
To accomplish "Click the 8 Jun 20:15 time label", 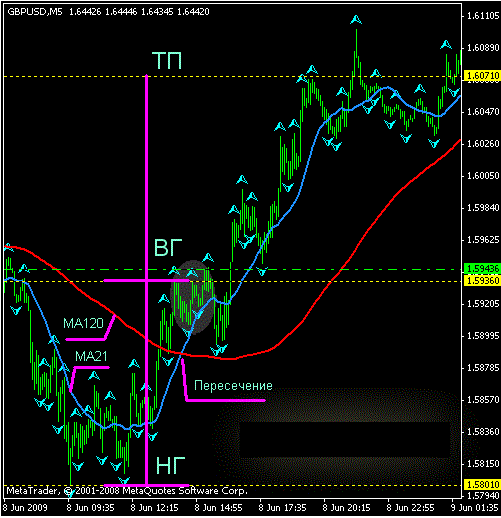I will coord(346,508).
